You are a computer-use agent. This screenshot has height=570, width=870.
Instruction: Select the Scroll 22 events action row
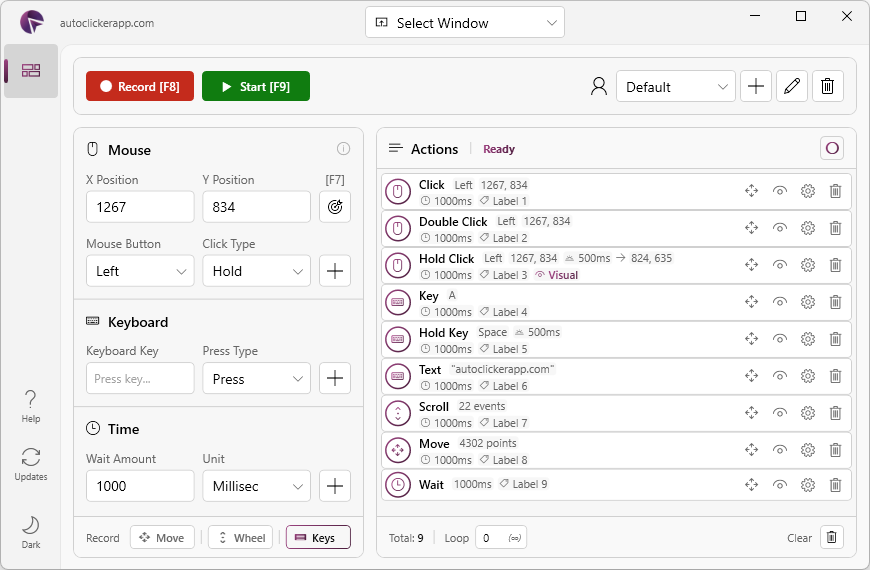click(x=616, y=413)
